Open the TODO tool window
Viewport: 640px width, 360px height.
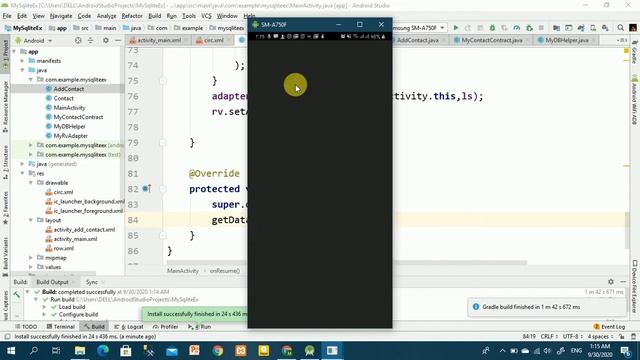(x=26, y=327)
